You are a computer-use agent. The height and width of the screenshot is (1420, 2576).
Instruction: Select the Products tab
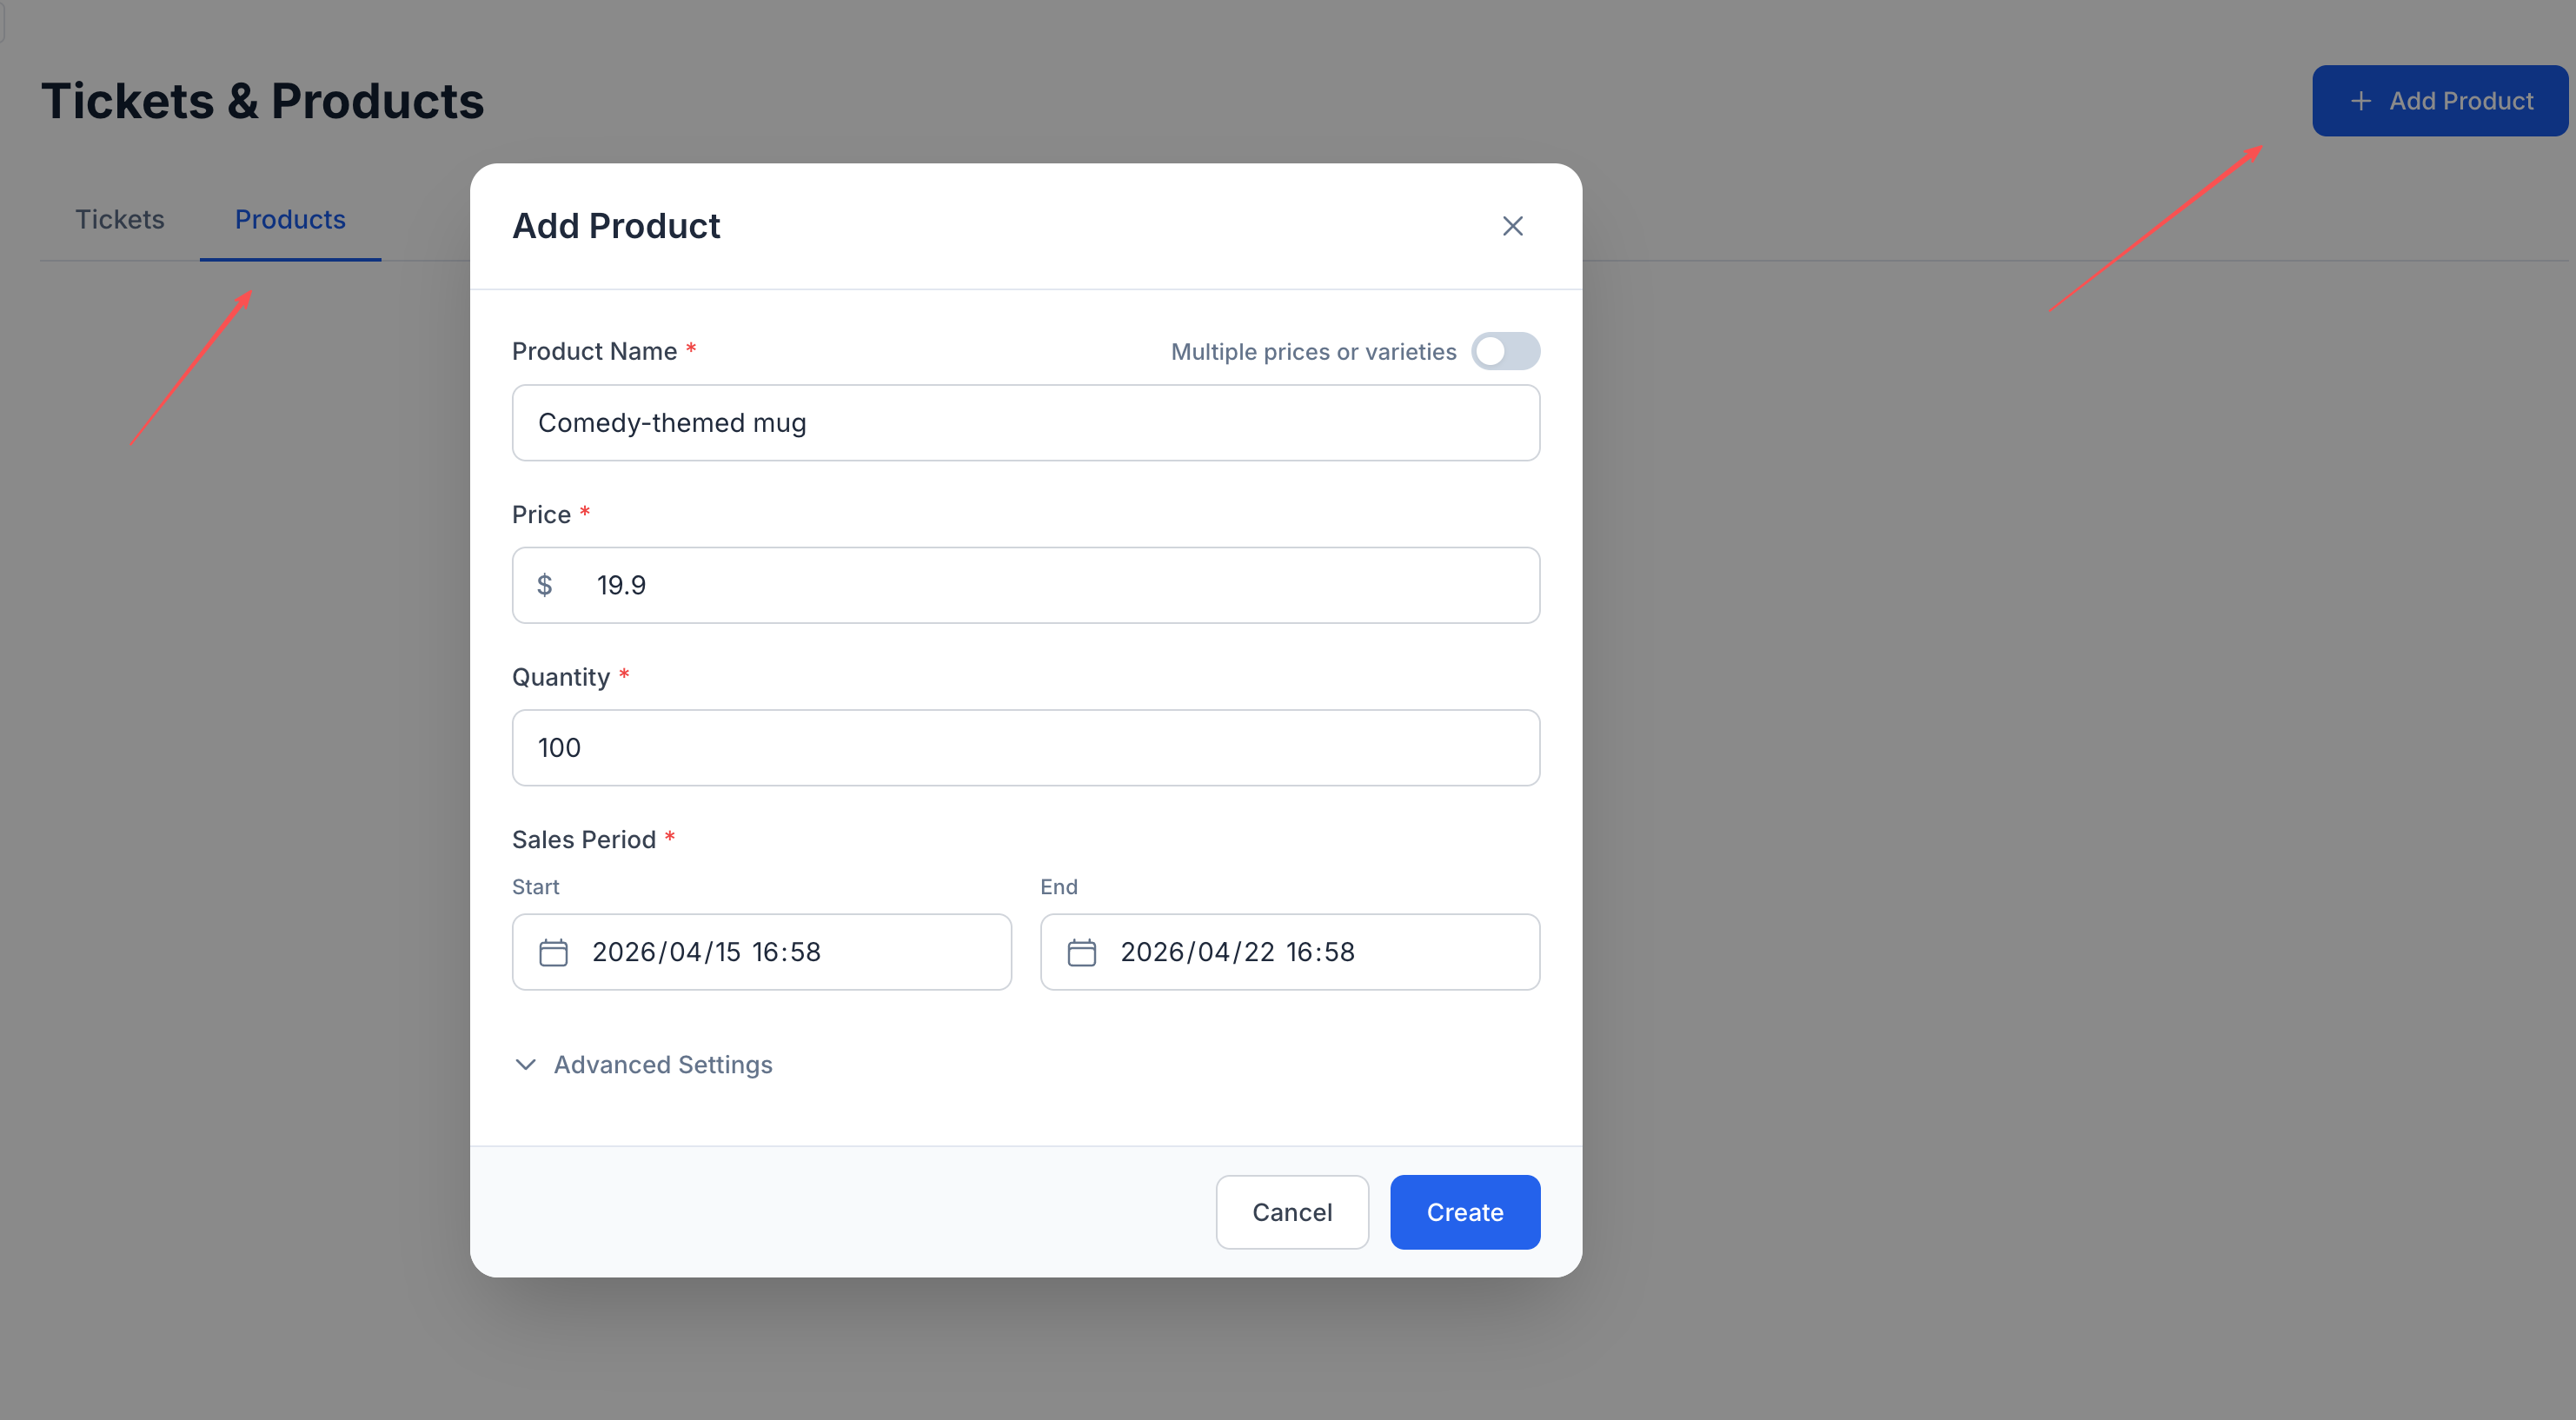pyautogui.click(x=290, y=219)
